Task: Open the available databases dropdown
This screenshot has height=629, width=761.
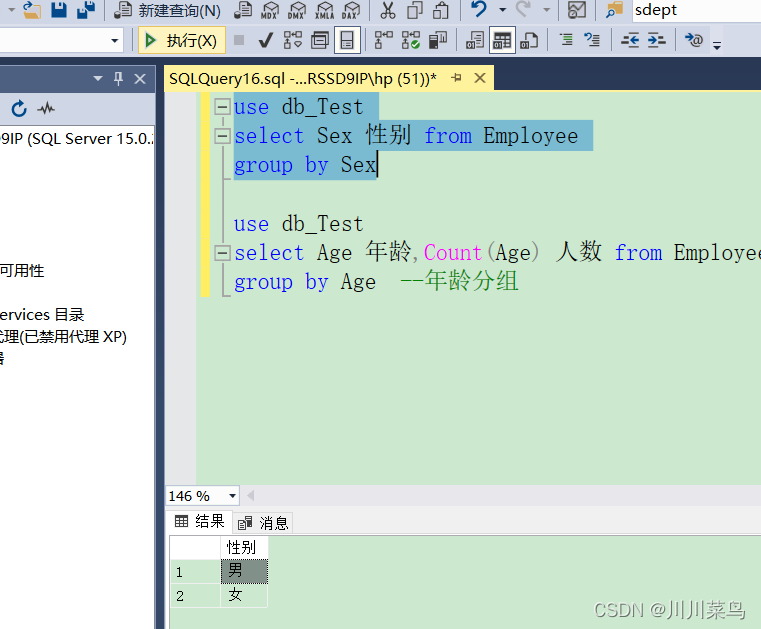Action: pyautogui.click(x=115, y=40)
